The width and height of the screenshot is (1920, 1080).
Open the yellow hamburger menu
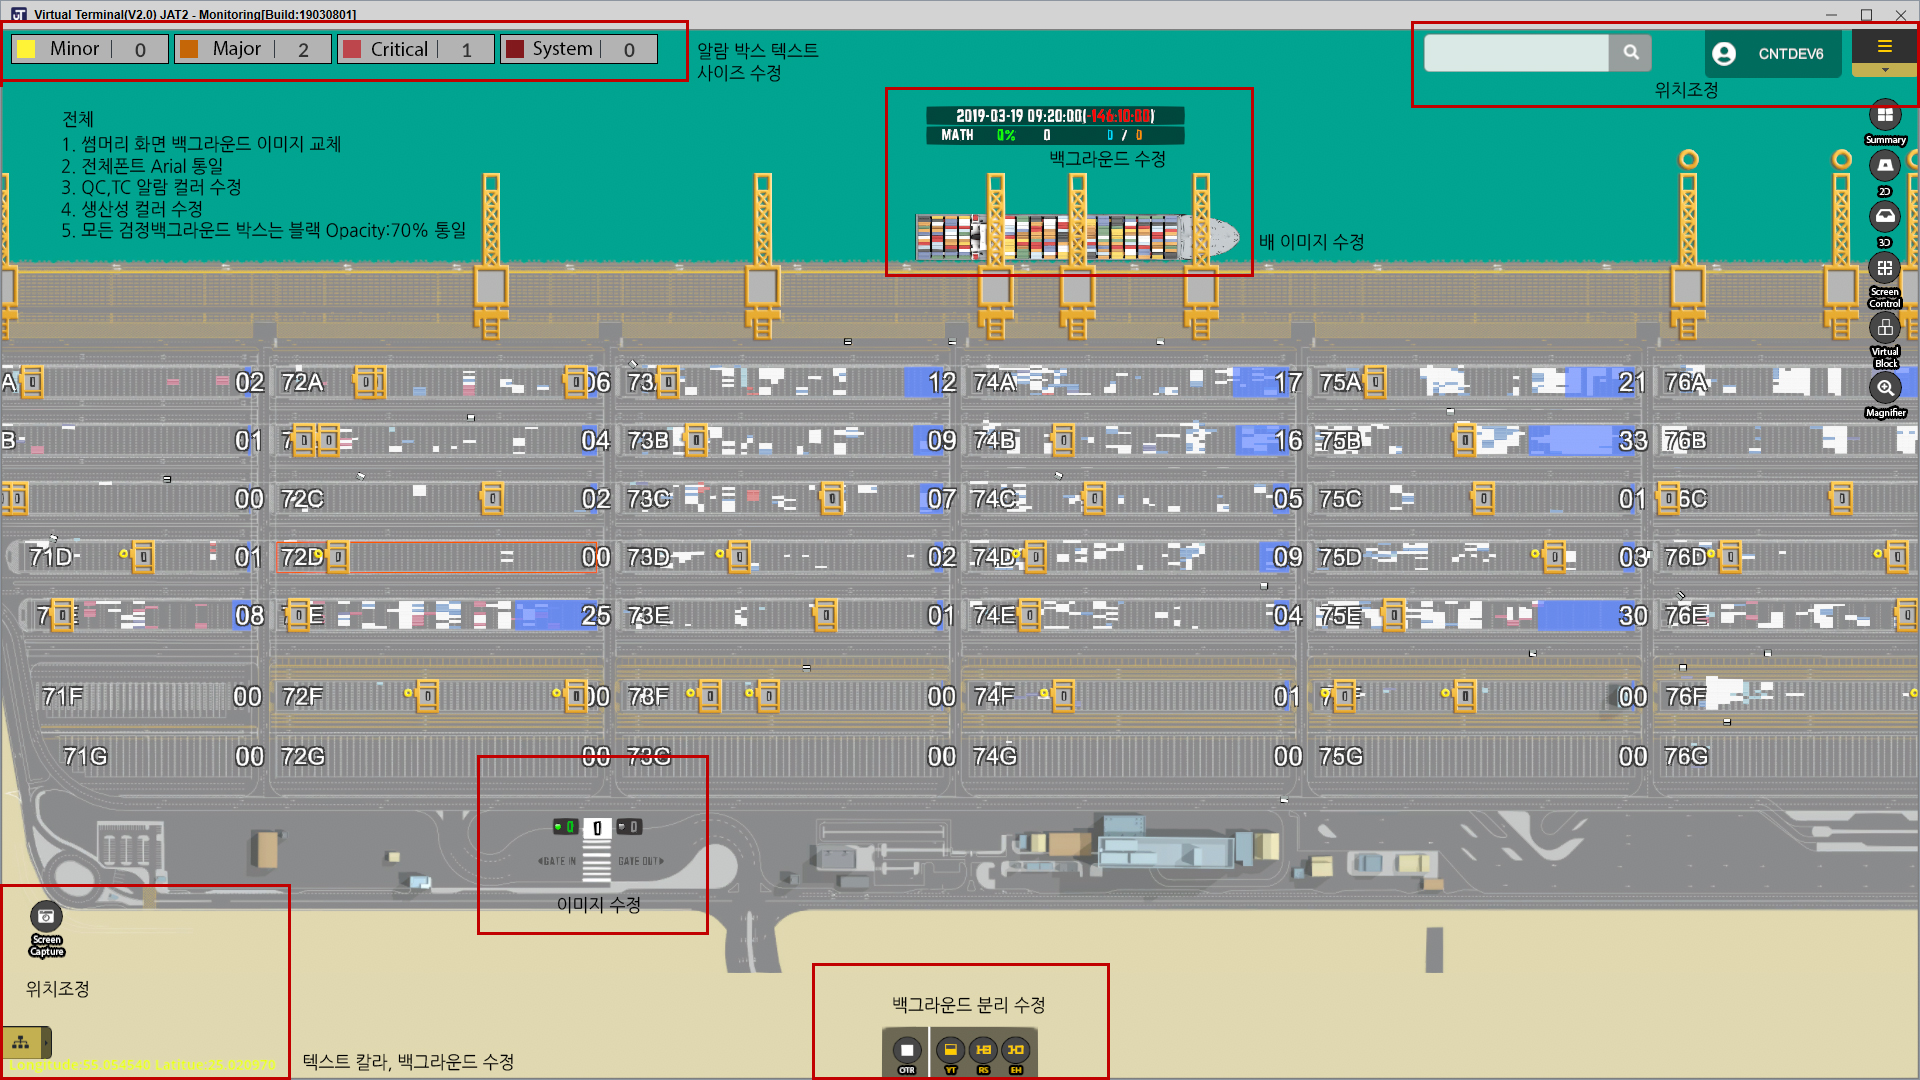tap(1885, 46)
